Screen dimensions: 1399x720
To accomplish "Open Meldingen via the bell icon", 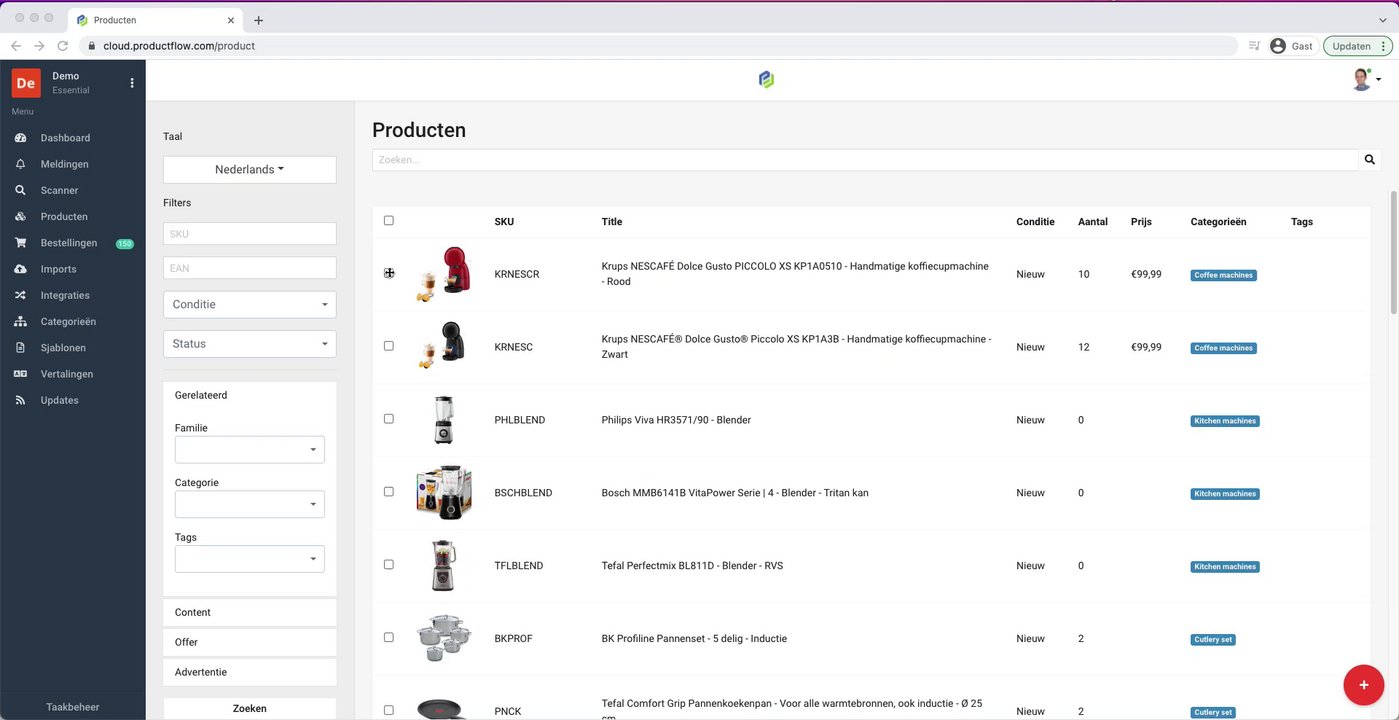I will (20, 164).
